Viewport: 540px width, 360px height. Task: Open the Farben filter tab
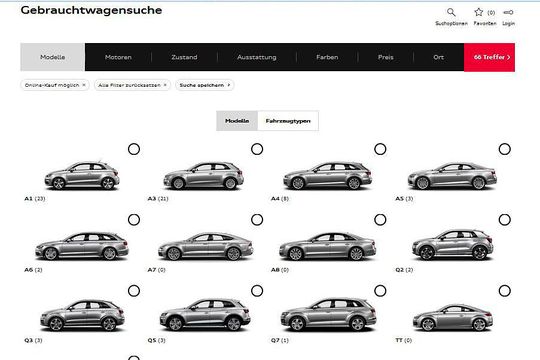pyautogui.click(x=327, y=57)
